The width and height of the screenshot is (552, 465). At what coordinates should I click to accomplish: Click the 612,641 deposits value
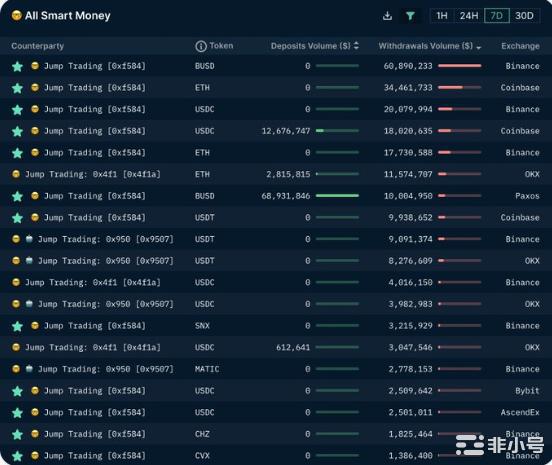point(293,348)
